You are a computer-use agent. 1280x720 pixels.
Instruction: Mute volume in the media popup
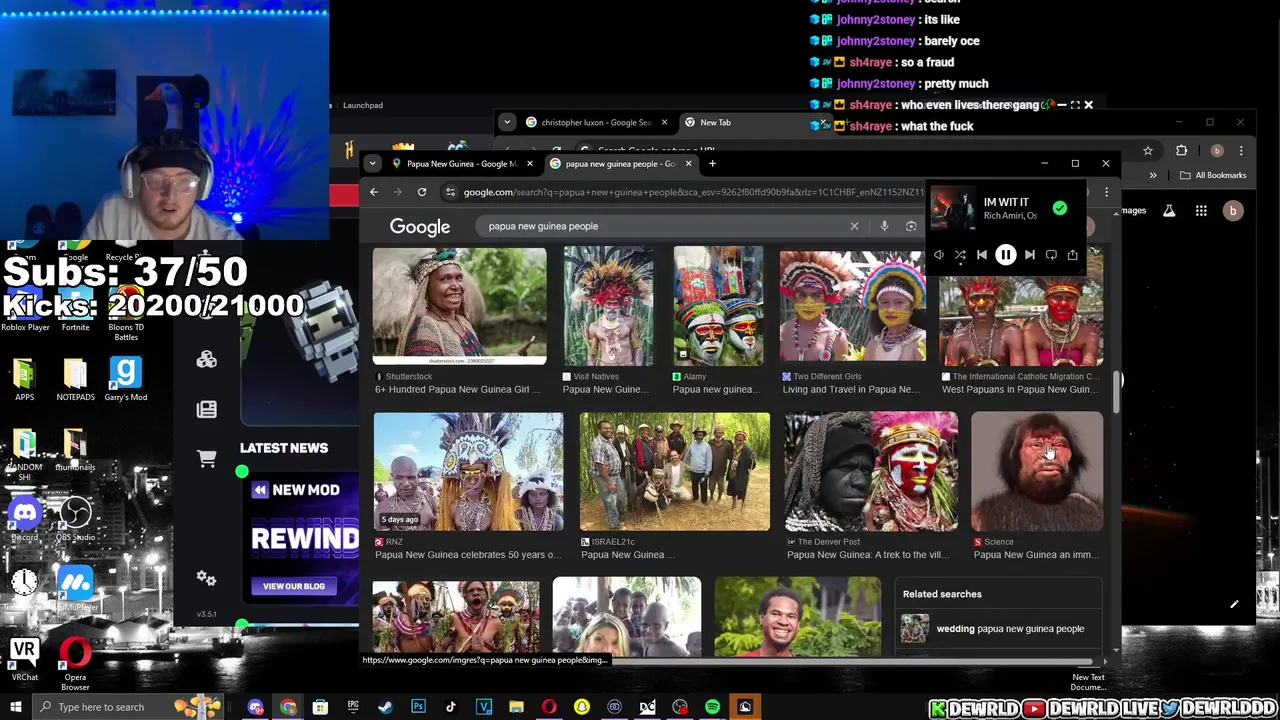pos(938,255)
